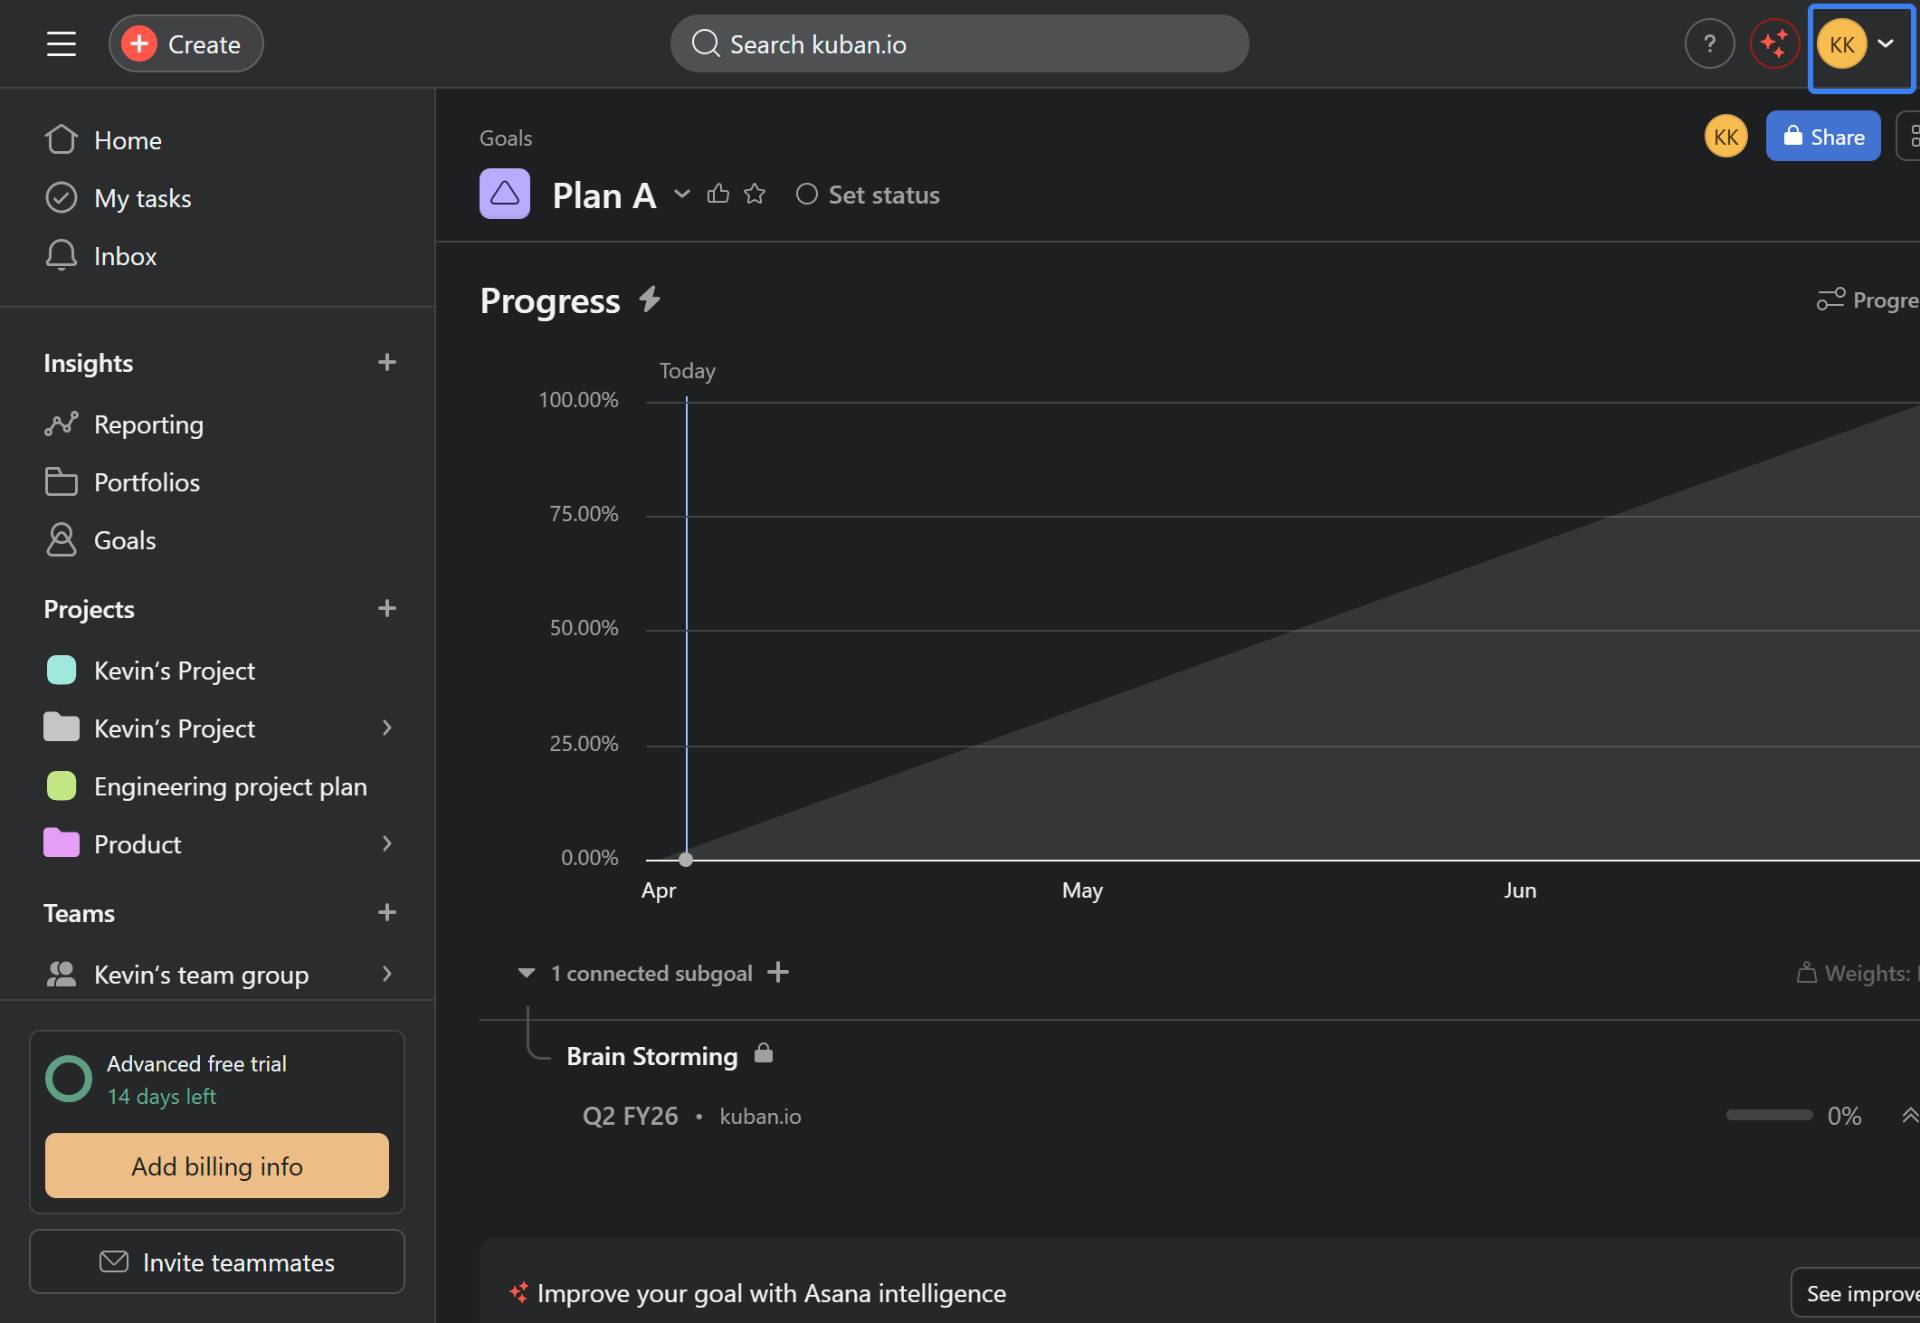Open My tasks in sidebar
This screenshot has width=1920, height=1323.
[x=142, y=198]
